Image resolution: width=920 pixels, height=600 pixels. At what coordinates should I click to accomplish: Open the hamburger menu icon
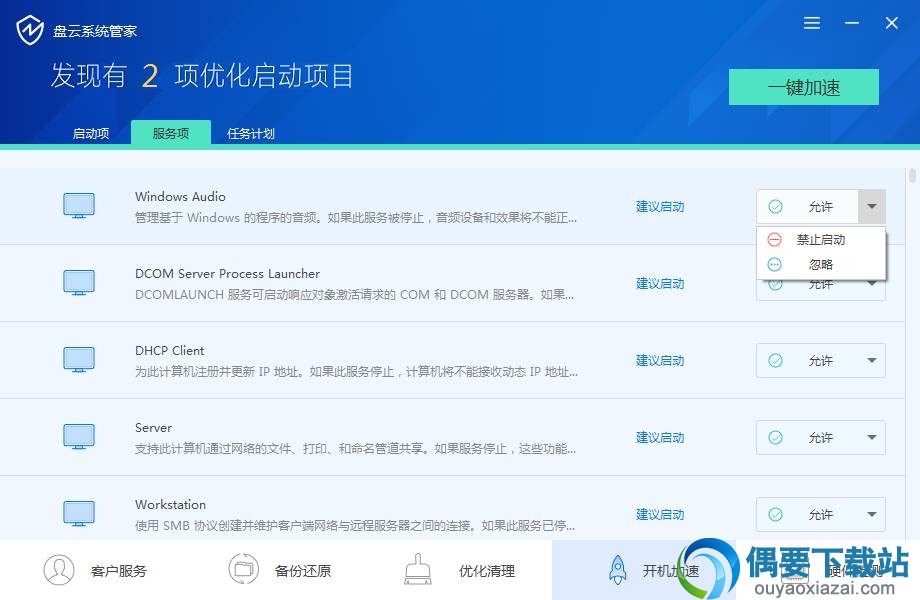point(811,23)
